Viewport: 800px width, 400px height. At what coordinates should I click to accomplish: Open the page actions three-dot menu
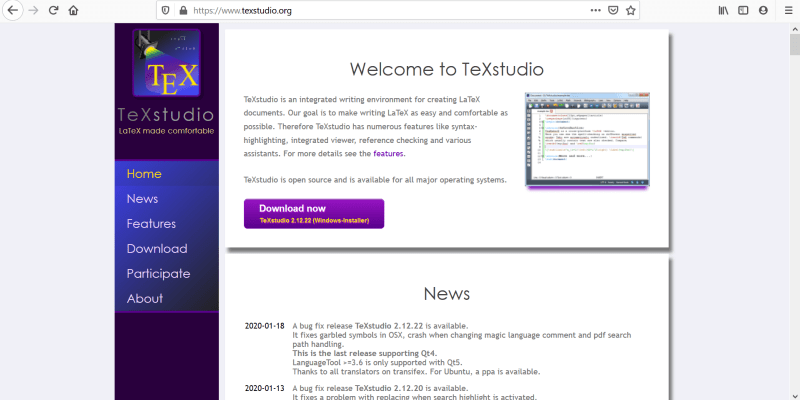[595, 10]
